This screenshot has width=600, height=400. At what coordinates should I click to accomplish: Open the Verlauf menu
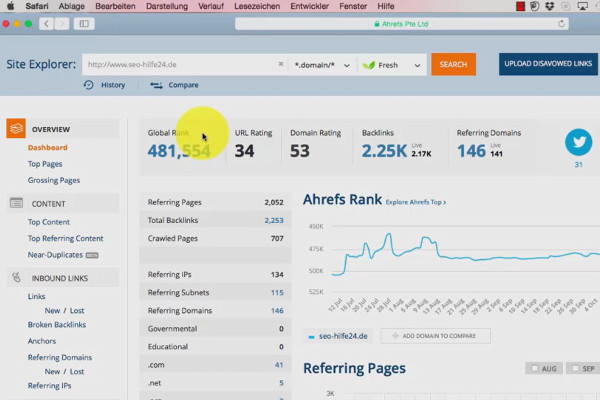point(211,6)
